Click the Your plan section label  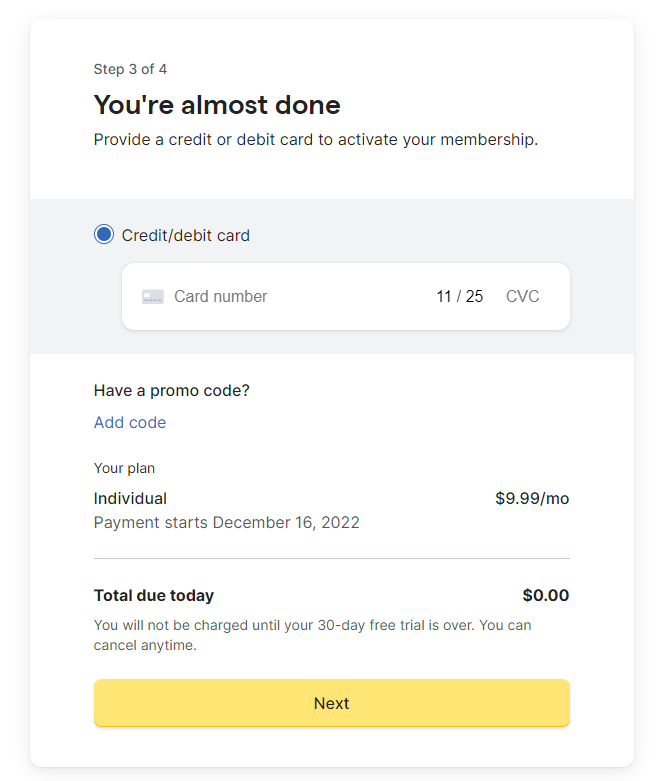124,468
